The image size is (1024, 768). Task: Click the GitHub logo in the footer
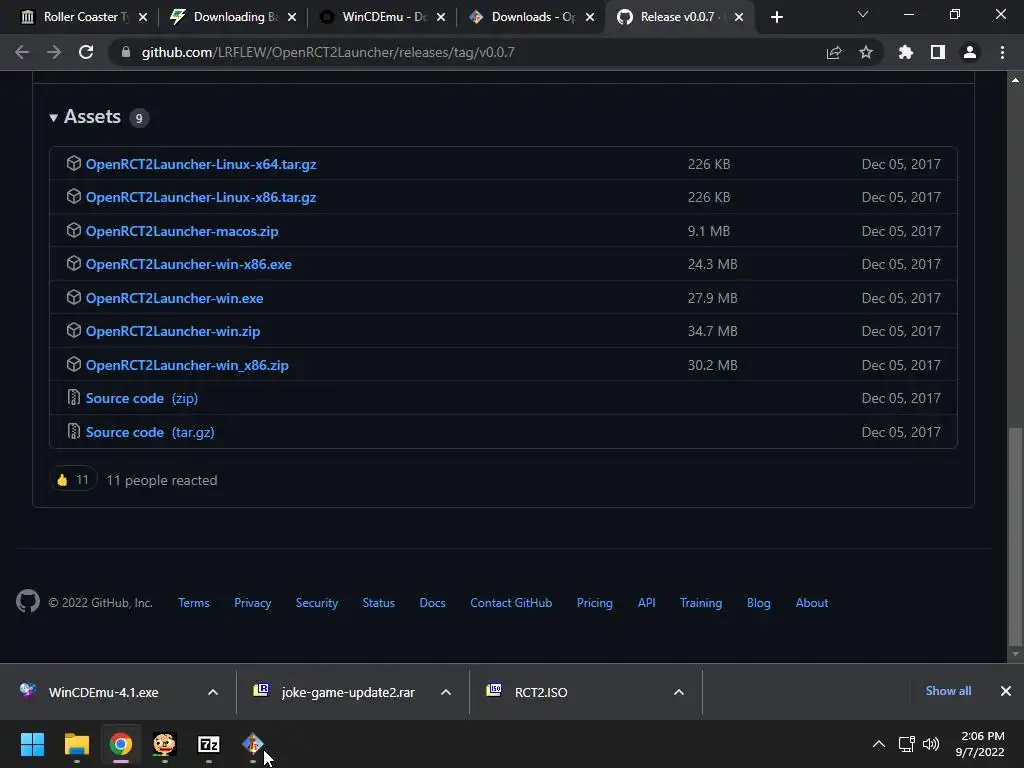tap(27, 601)
